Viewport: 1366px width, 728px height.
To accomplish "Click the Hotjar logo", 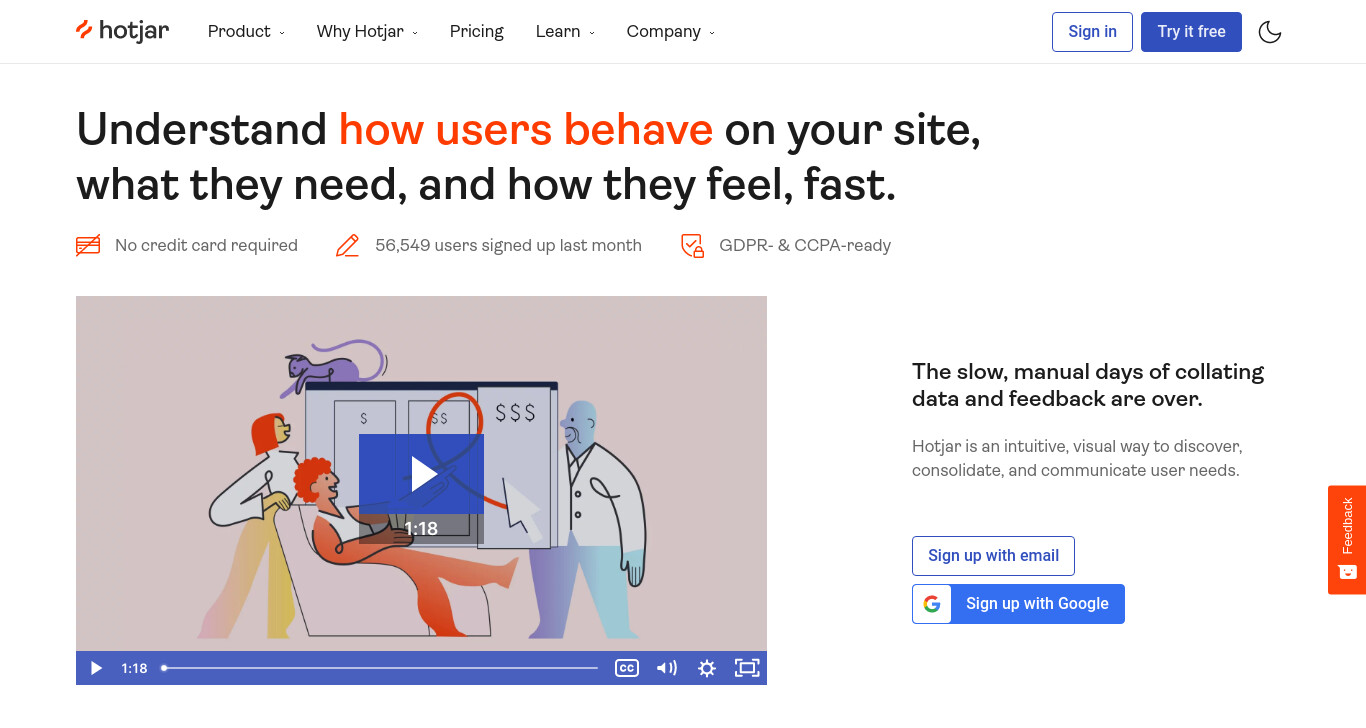I will (x=123, y=31).
